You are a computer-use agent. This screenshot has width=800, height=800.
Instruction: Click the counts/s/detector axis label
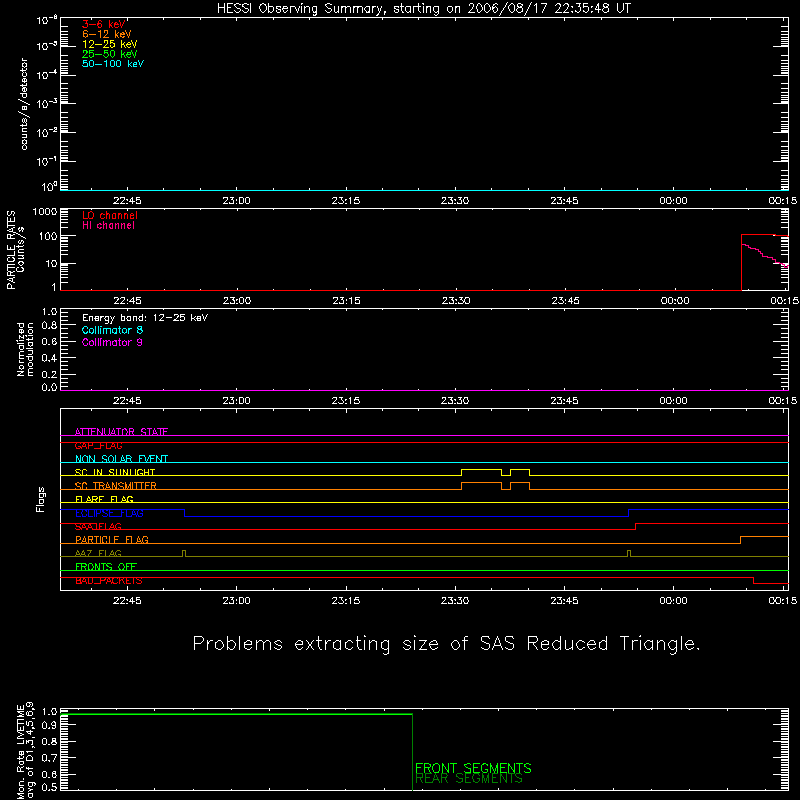coord(24,104)
